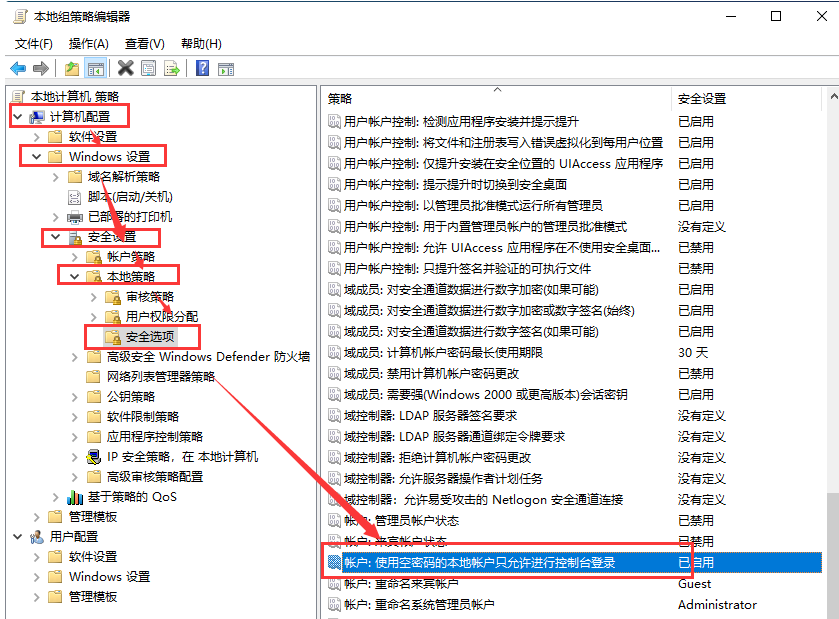Select 安全选项 in the tree

pyautogui.click(x=150, y=336)
